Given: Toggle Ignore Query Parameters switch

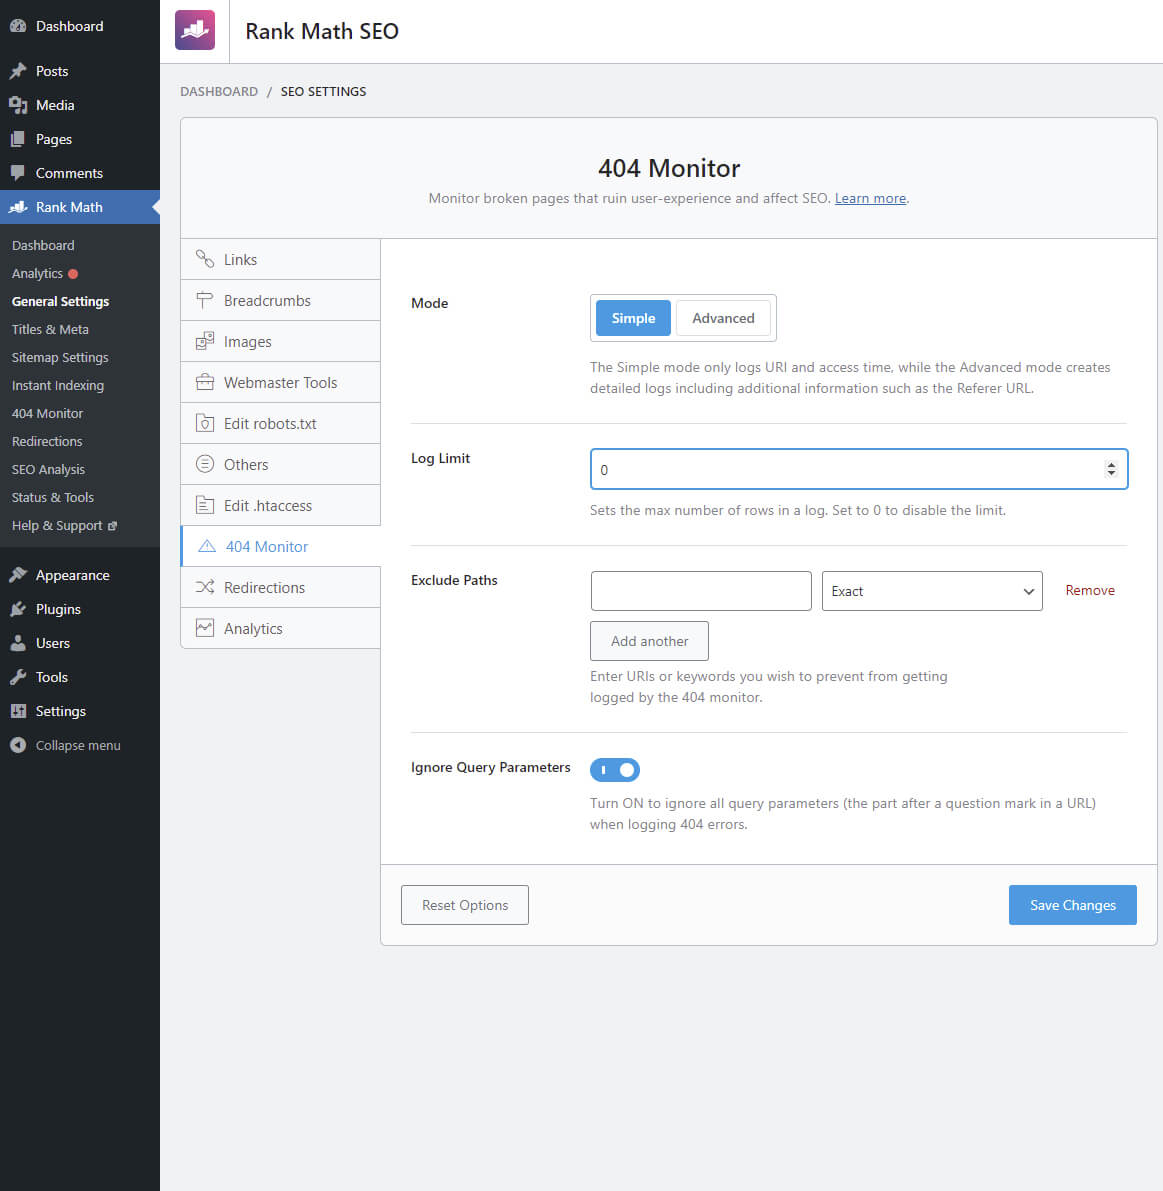Looking at the screenshot, I should [615, 769].
